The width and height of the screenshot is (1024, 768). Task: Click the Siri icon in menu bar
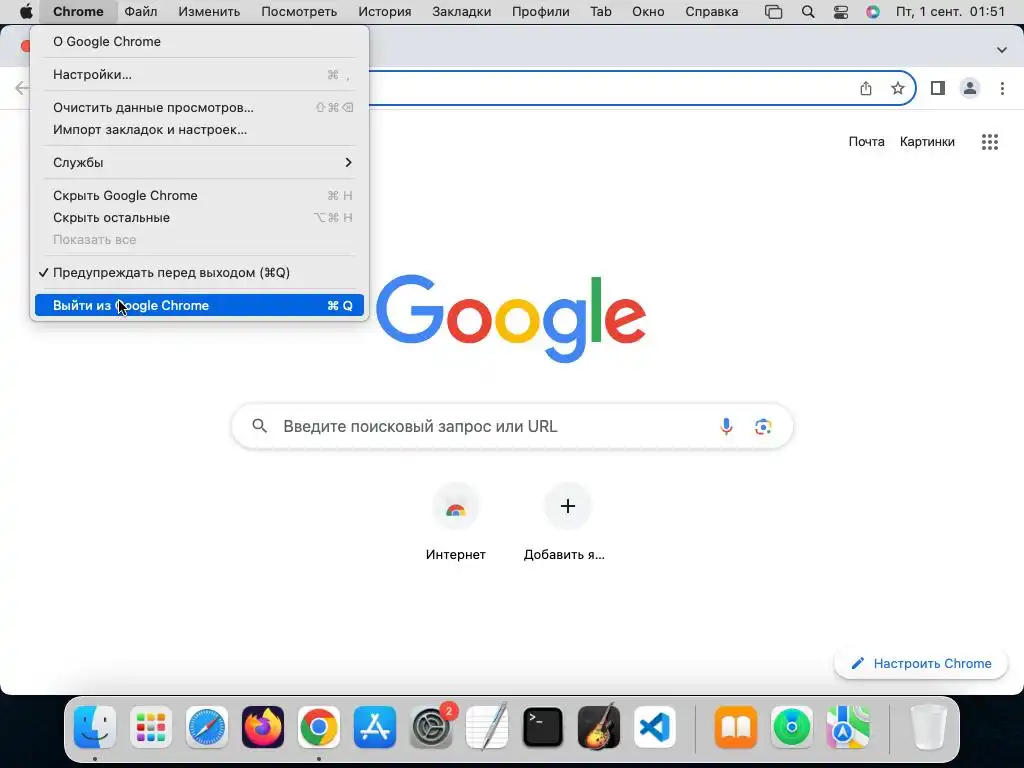872,12
